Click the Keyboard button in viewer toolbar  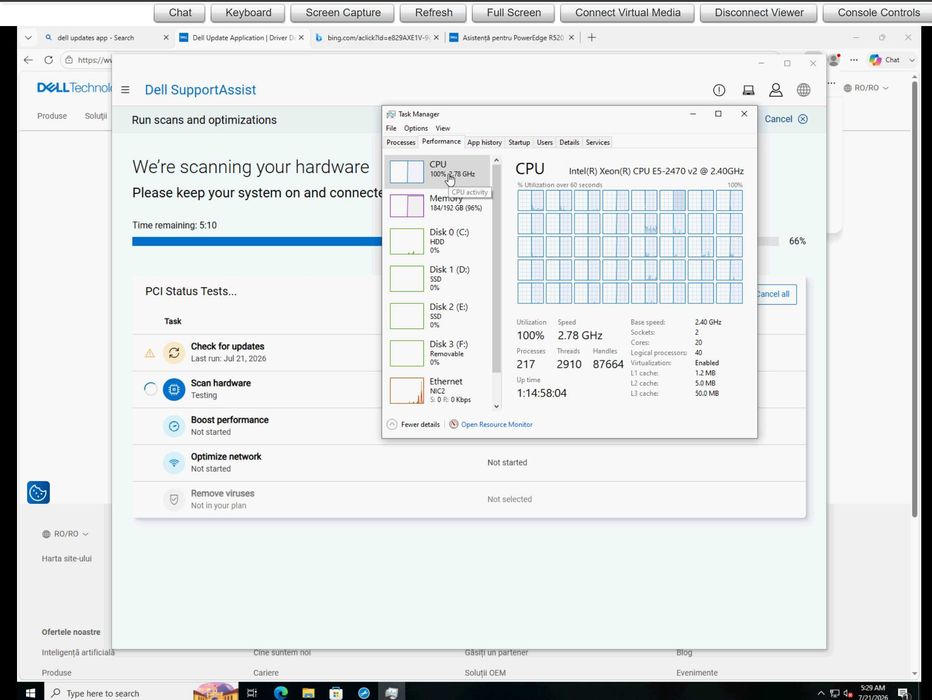click(x=248, y=12)
